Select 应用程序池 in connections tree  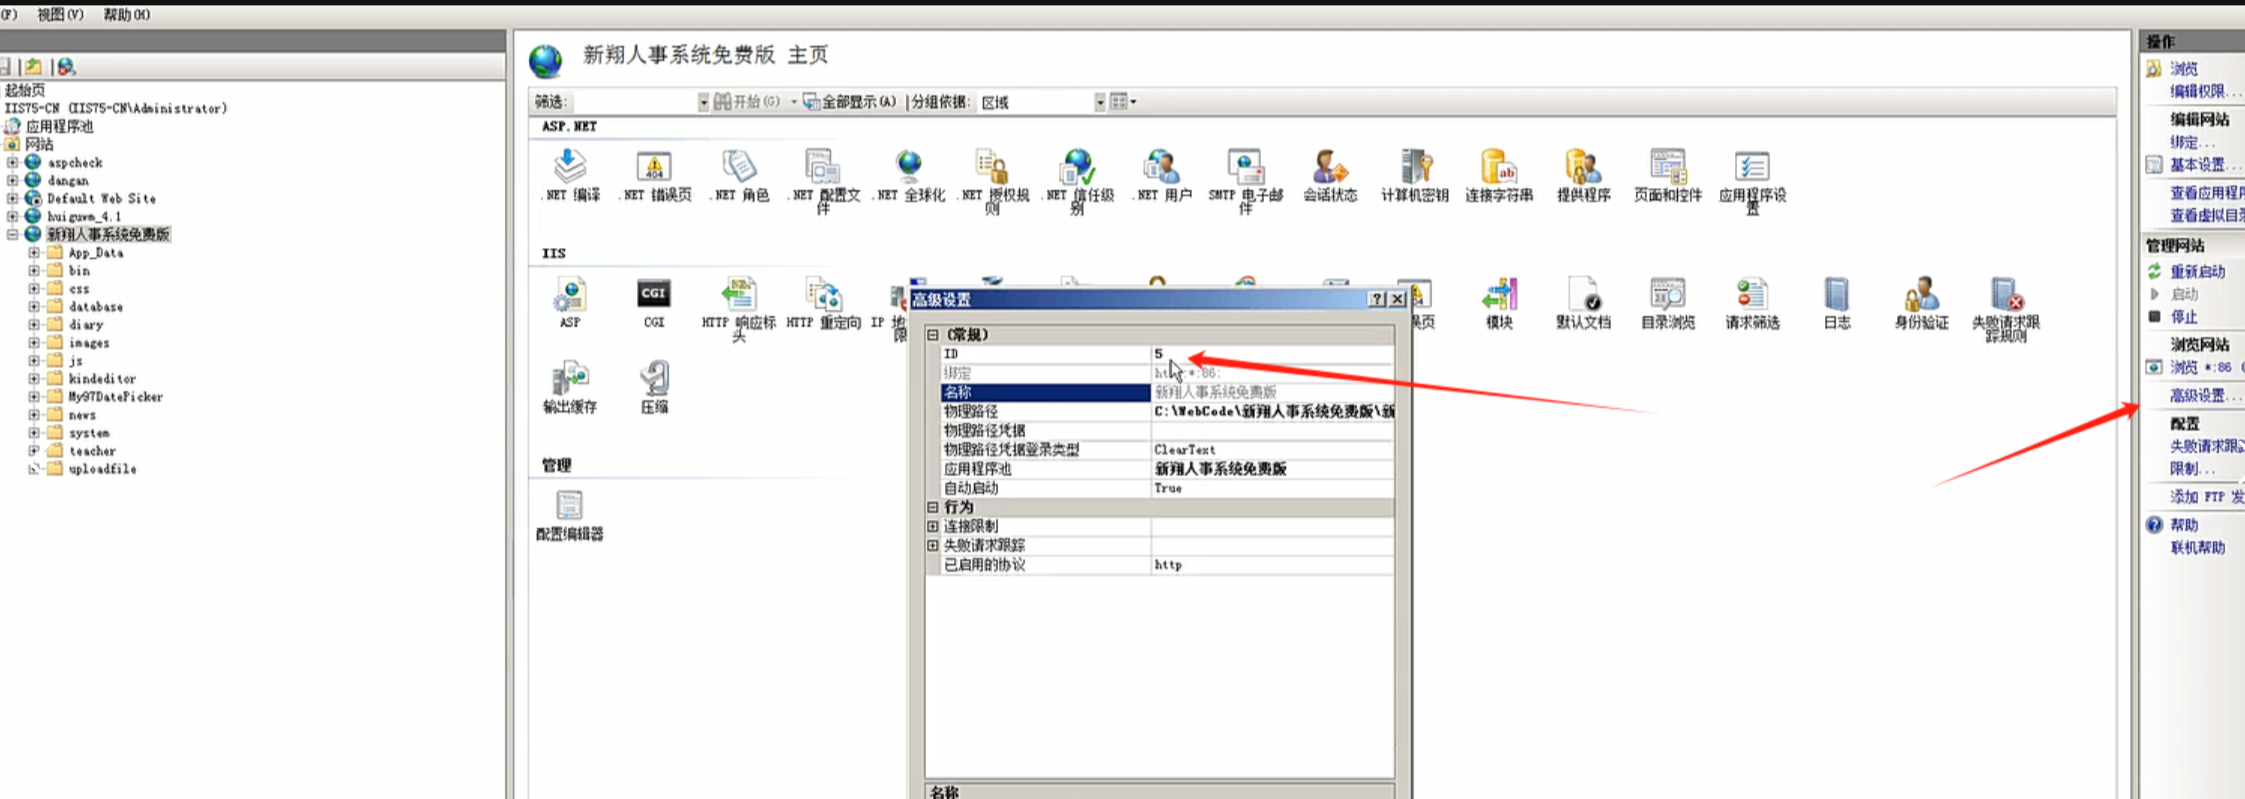59,126
